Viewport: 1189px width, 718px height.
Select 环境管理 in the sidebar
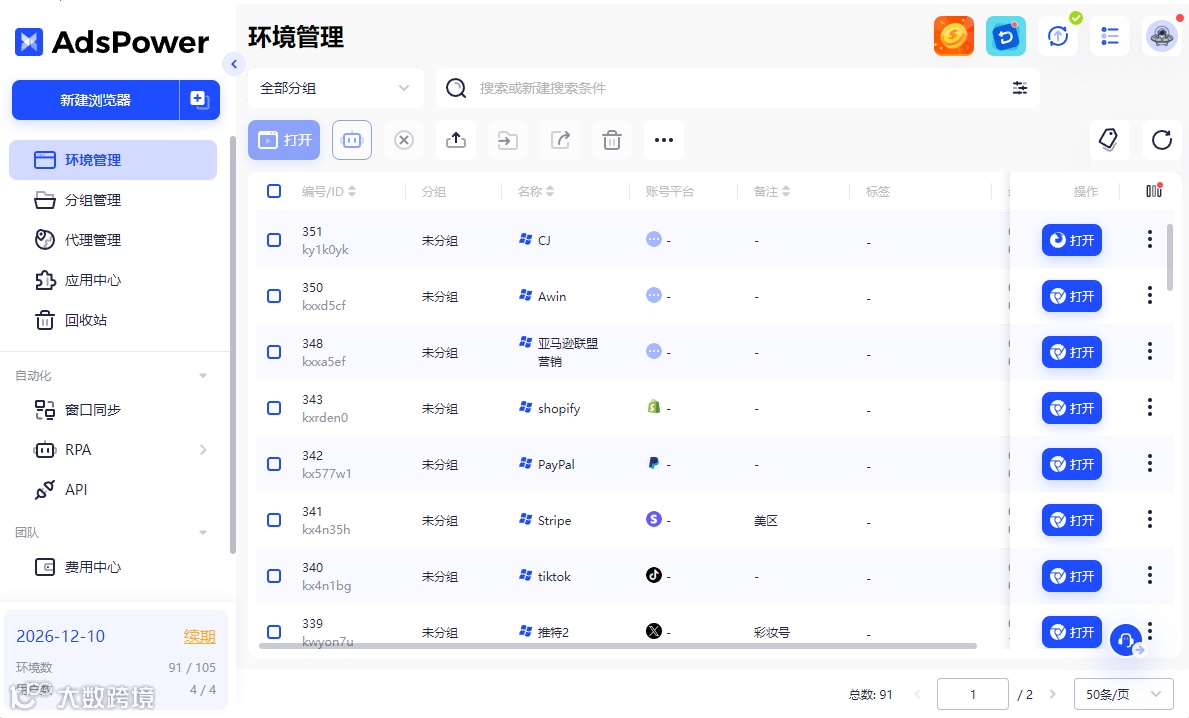[x=113, y=160]
